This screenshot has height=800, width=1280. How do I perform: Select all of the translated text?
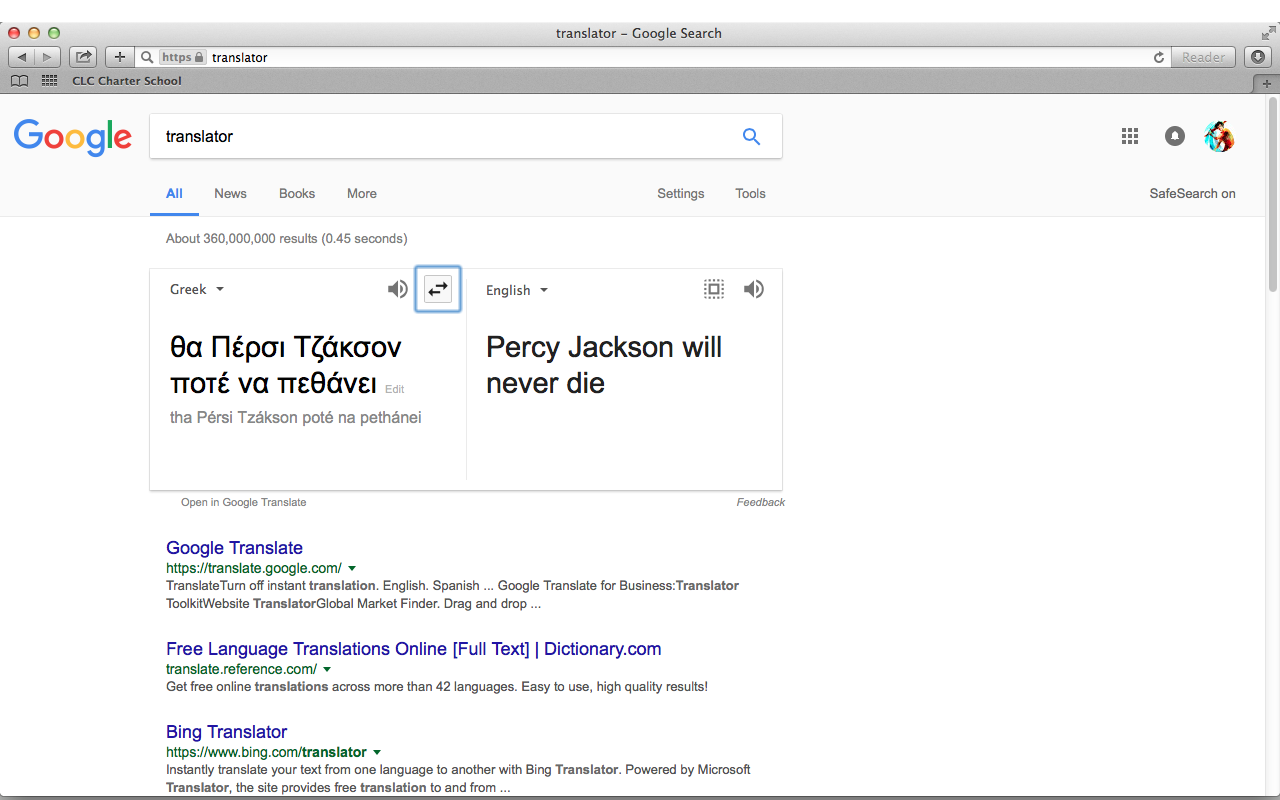coord(713,289)
